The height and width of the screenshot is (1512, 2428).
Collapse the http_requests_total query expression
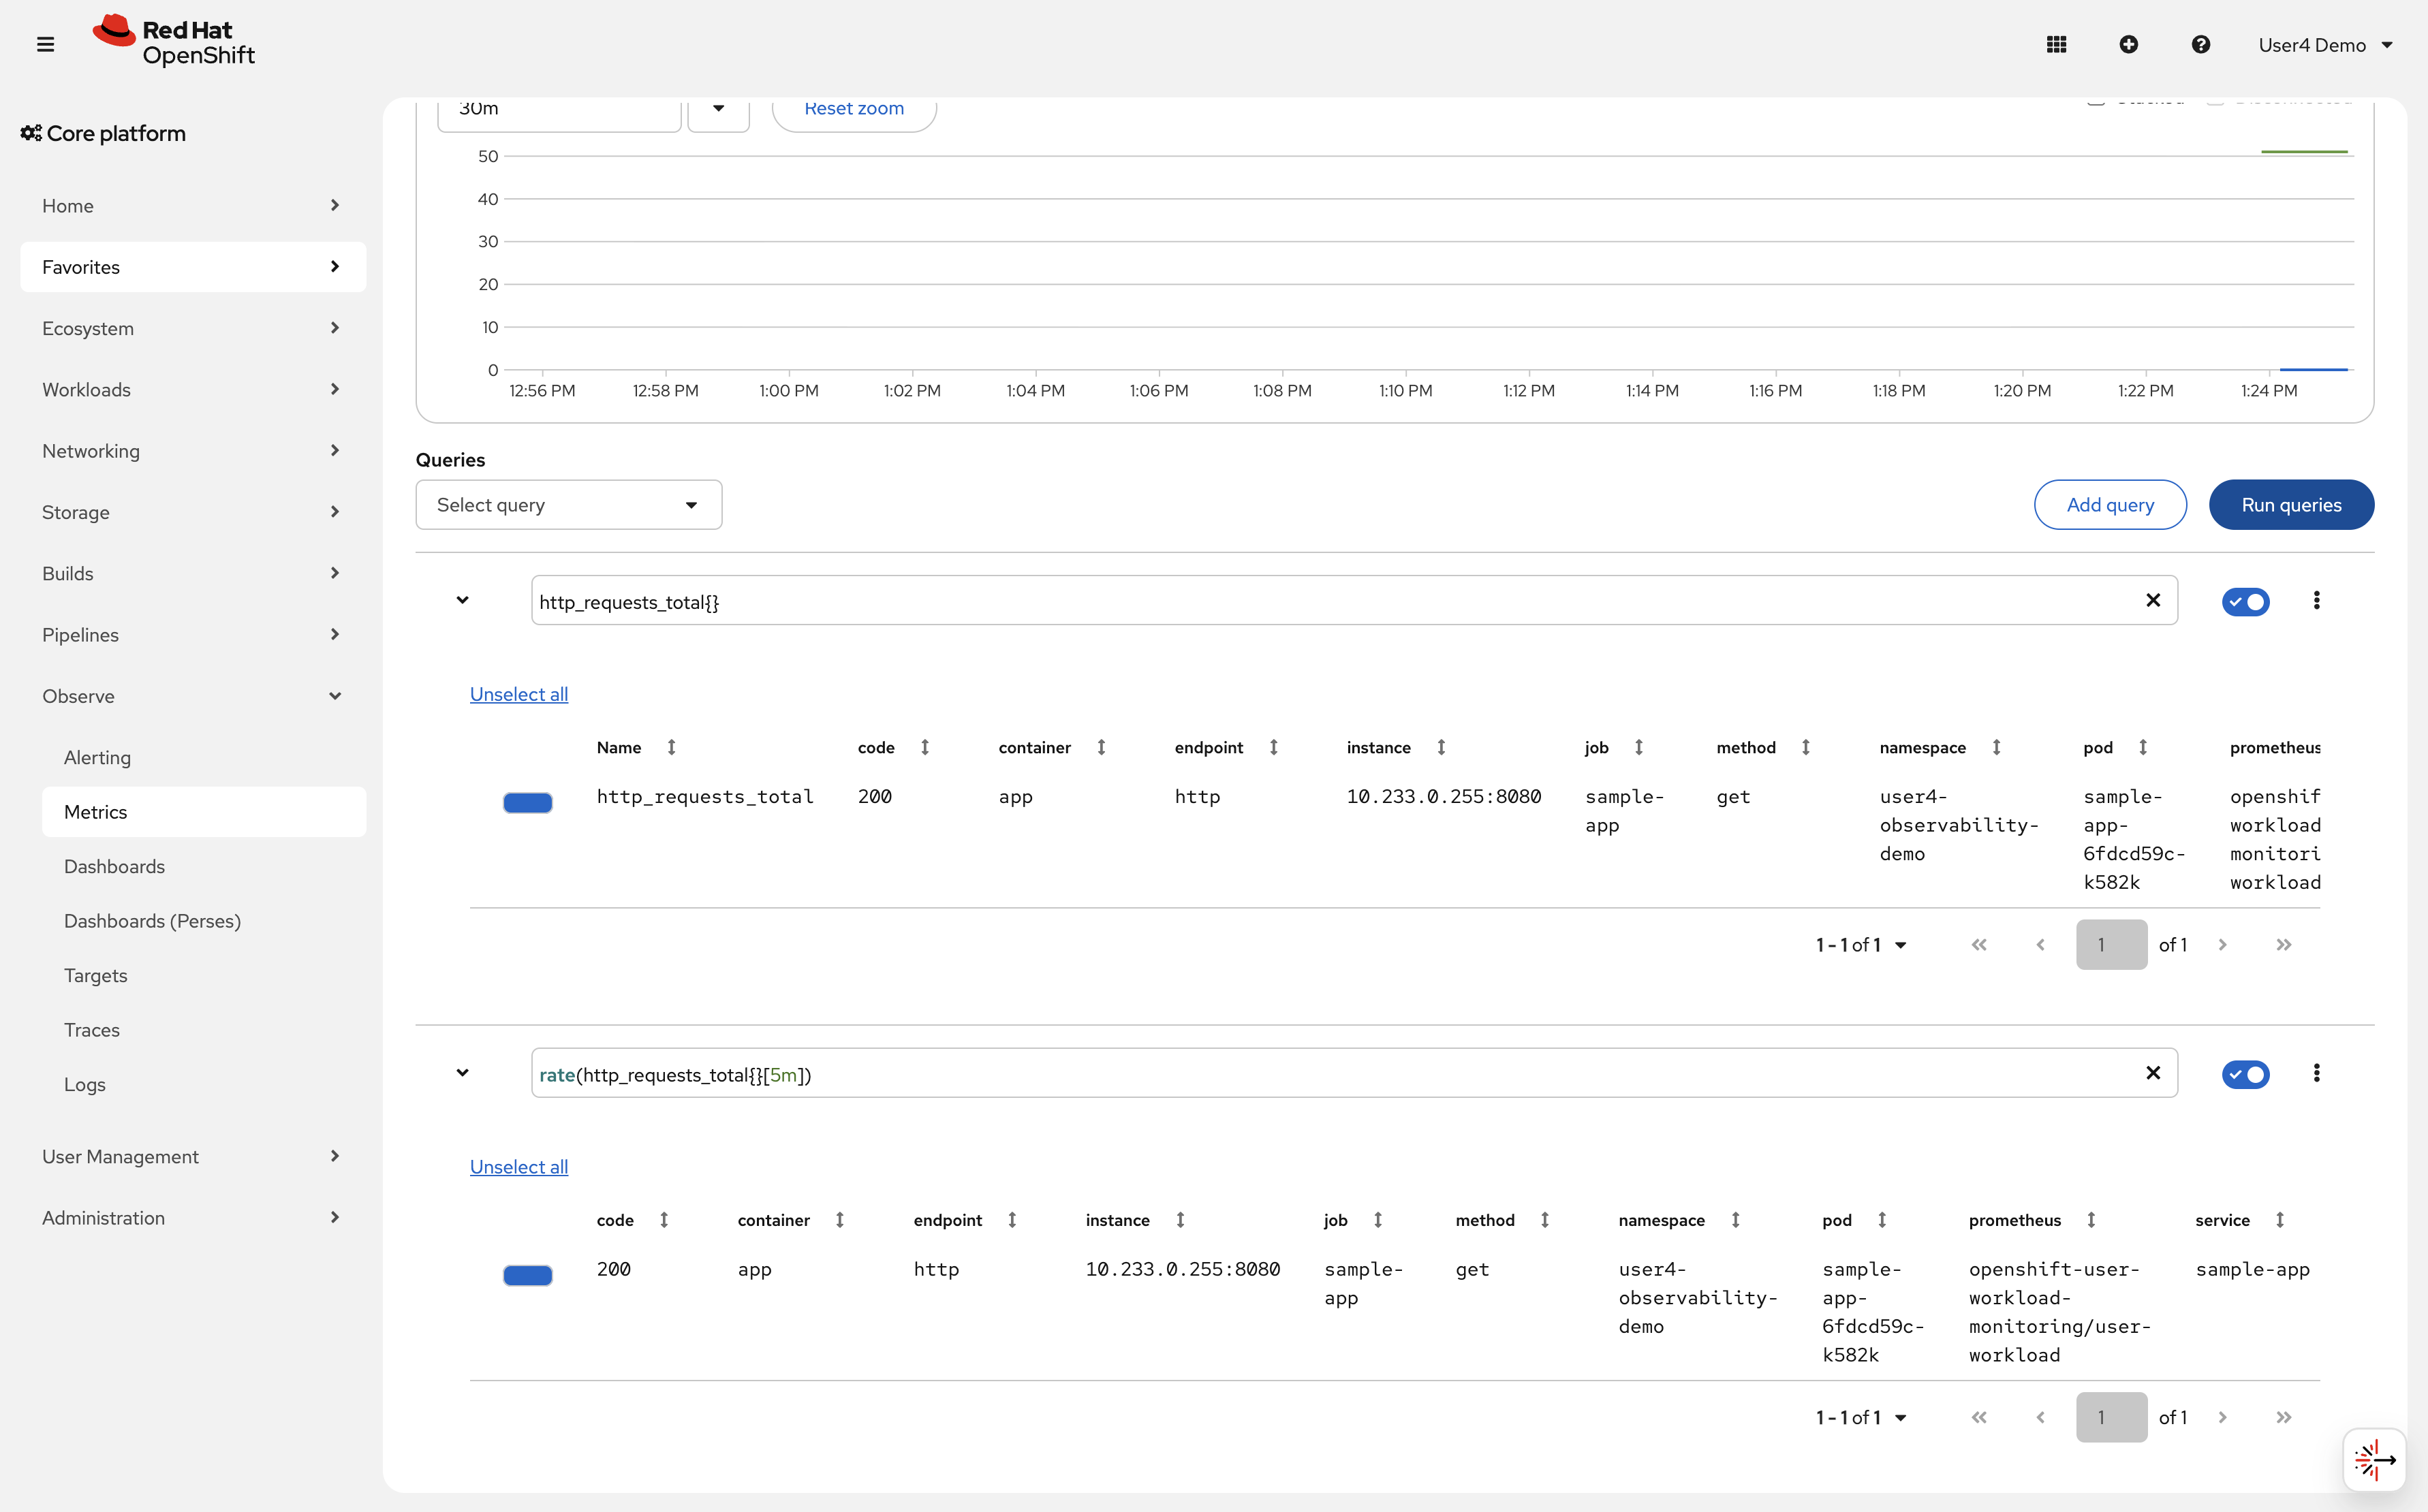(463, 599)
